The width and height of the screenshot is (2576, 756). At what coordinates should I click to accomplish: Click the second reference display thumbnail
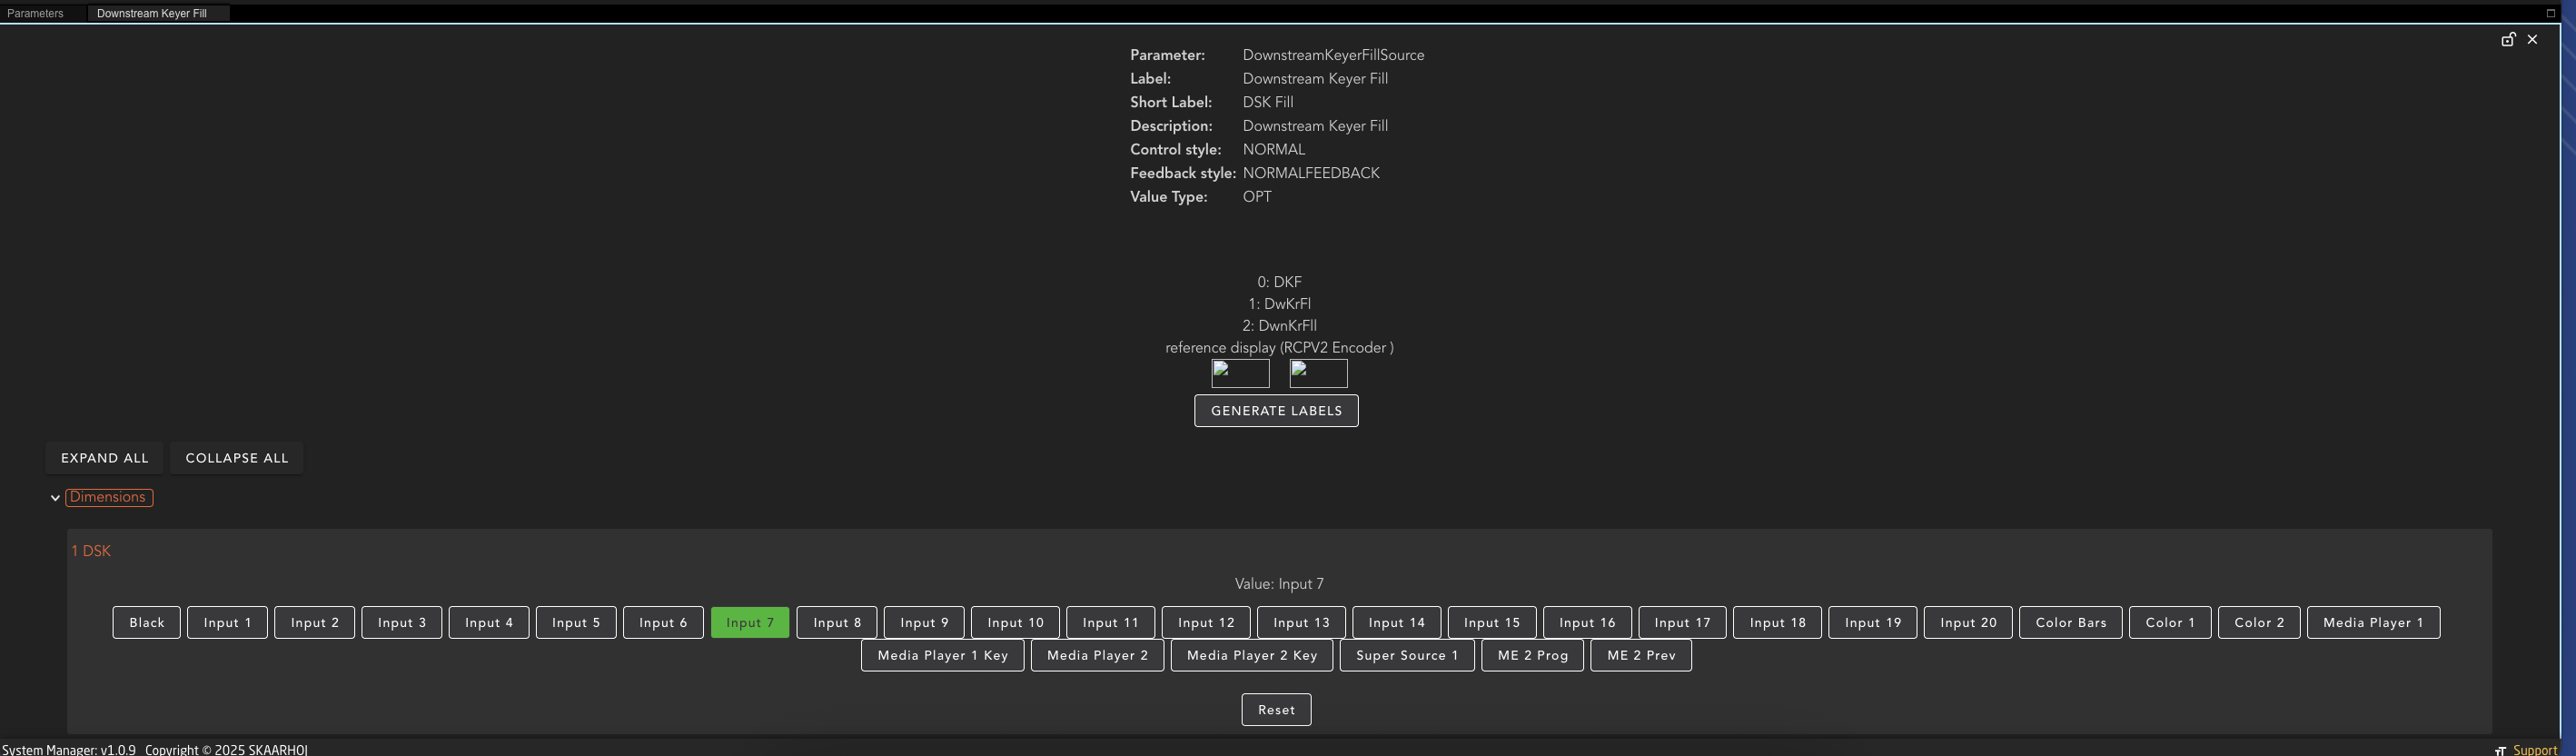tap(1318, 373)
